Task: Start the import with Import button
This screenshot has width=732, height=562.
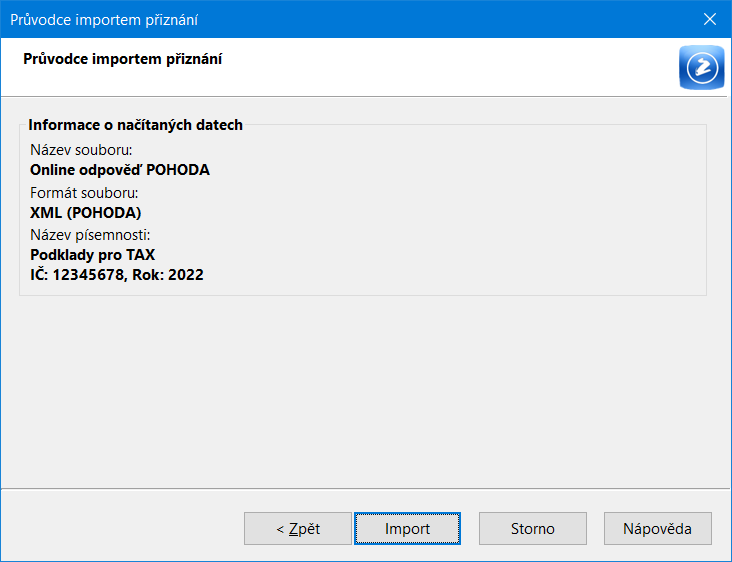Action: point(407,528)
